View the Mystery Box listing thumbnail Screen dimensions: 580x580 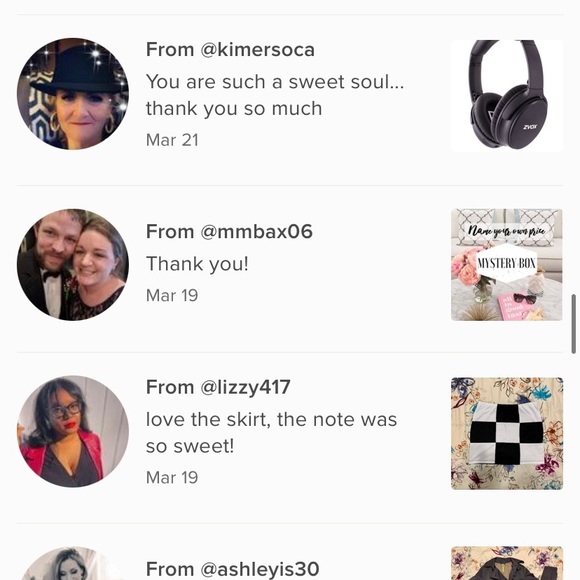(507, 265)
